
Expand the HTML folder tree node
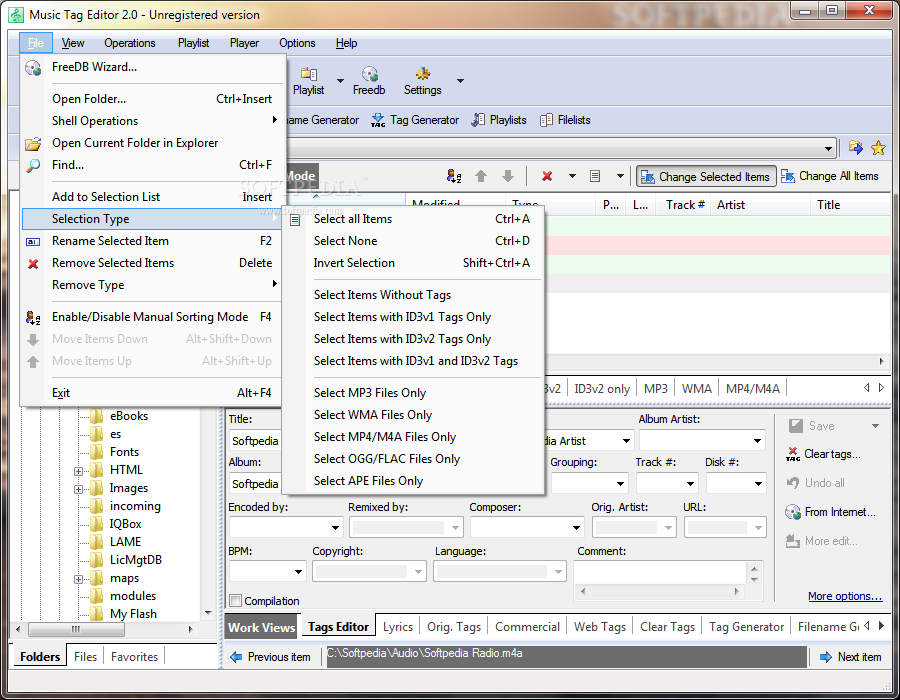79,470
